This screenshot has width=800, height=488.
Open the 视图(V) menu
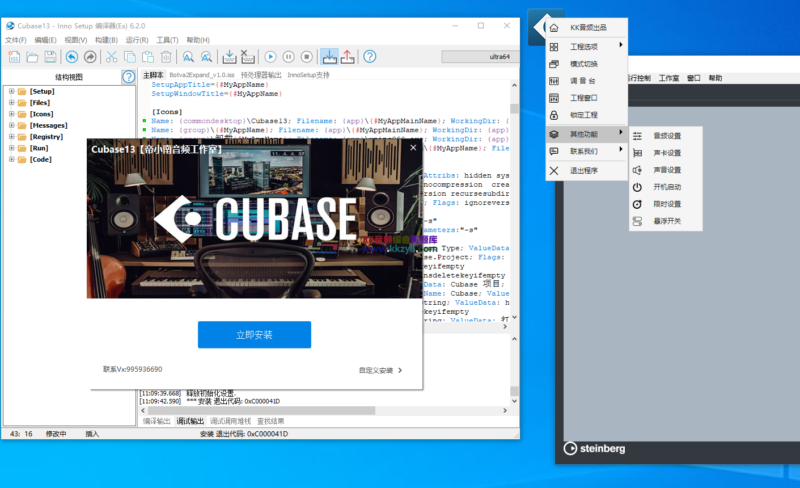76,40
